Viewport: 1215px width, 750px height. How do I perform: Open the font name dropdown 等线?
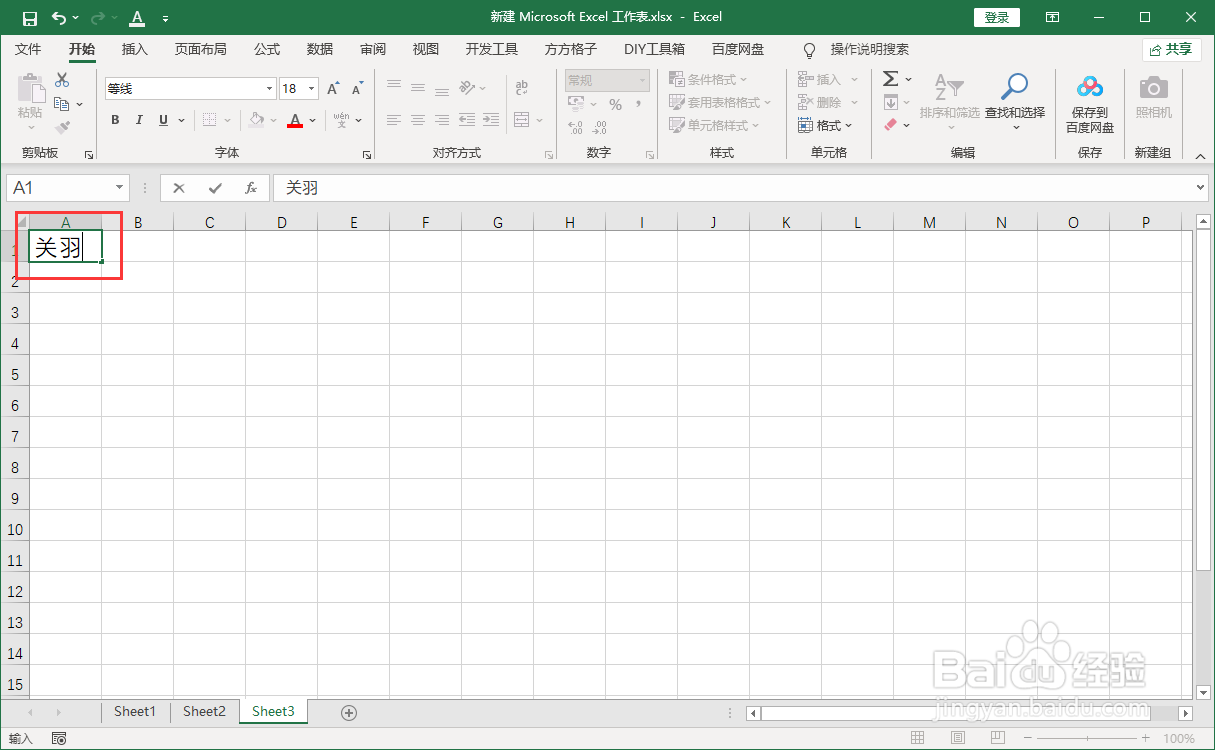(269, 89)
